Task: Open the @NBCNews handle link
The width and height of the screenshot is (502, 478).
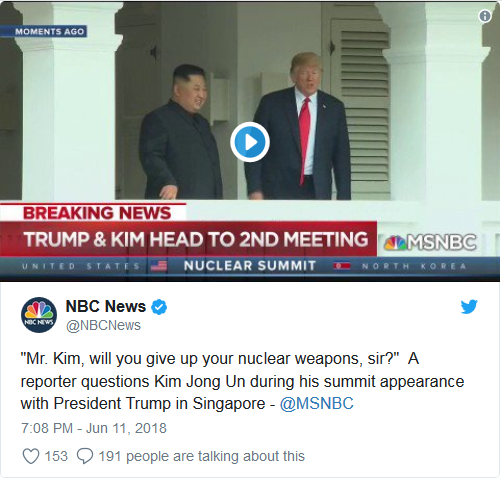Action: tap(103, 326)
